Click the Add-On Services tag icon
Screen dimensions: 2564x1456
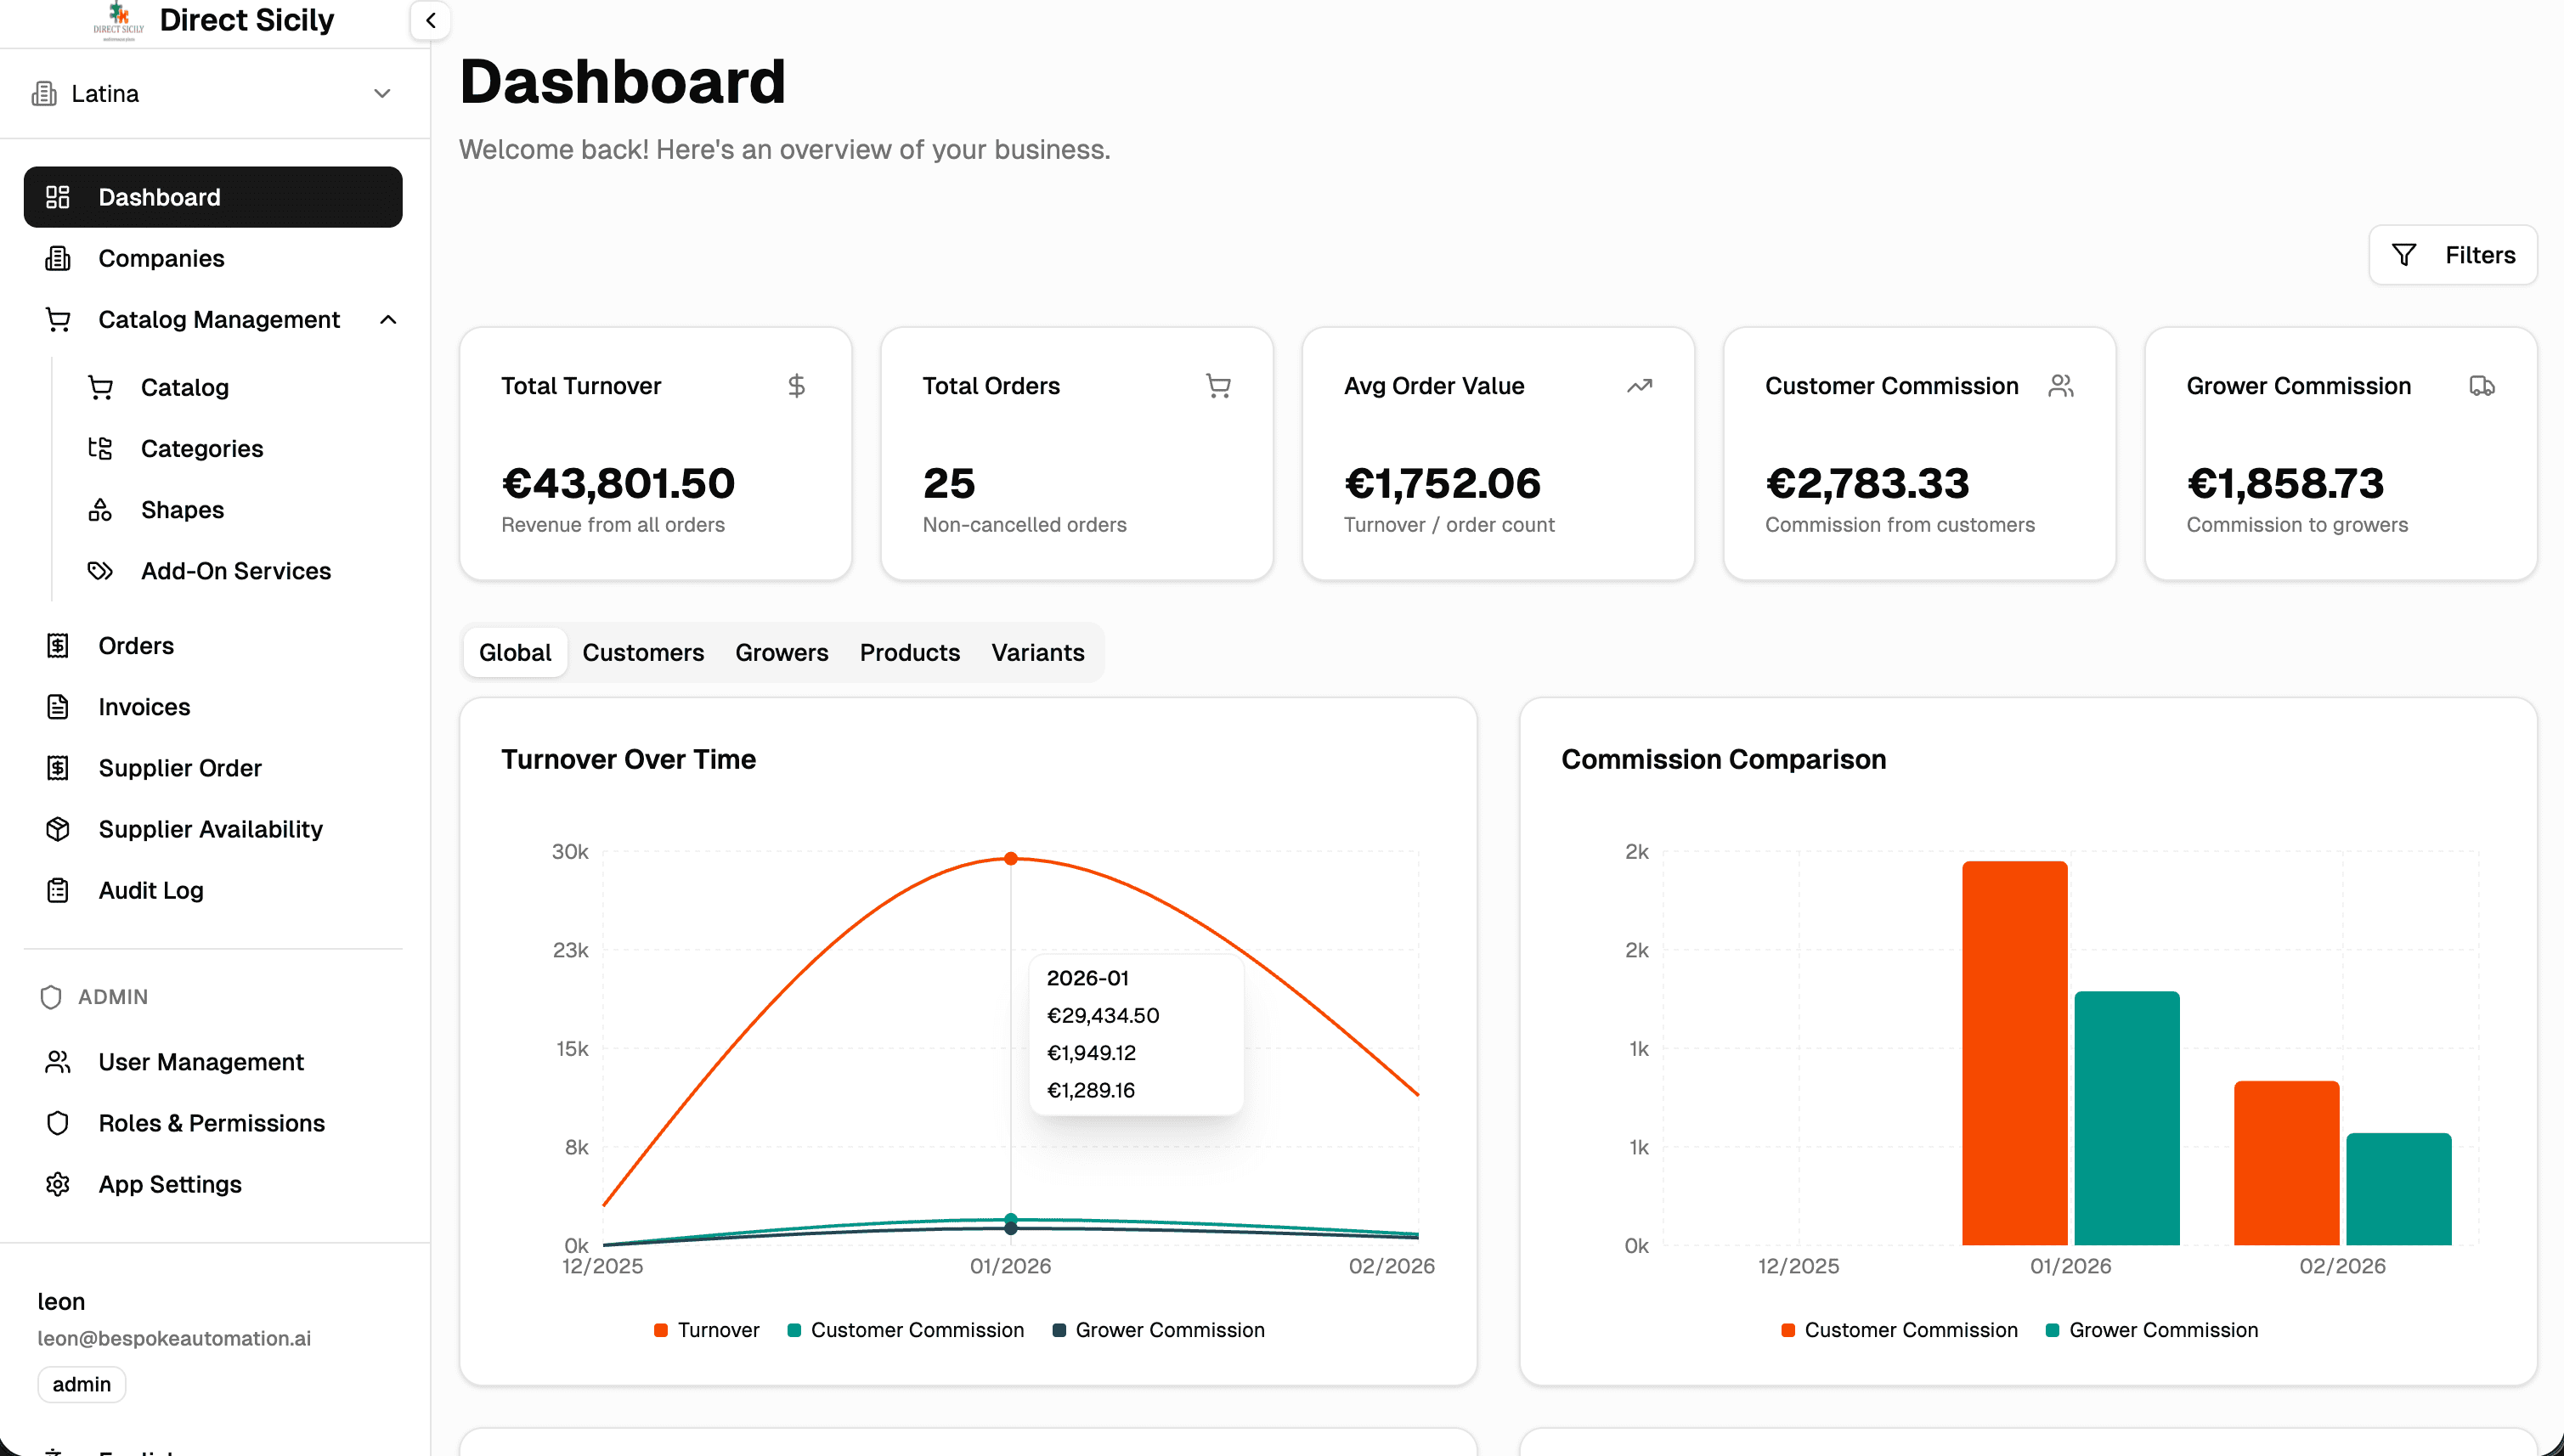pos(100,570)
